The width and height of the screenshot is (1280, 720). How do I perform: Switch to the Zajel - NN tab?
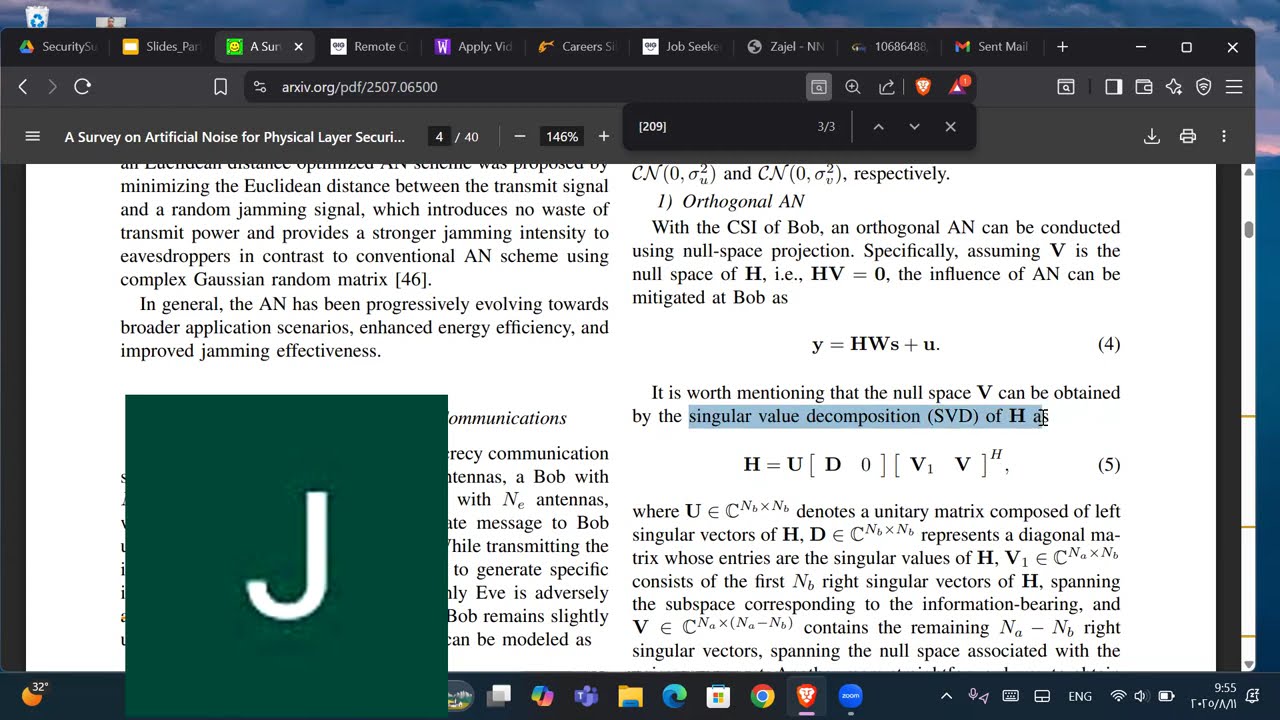[x=786, y=47]
